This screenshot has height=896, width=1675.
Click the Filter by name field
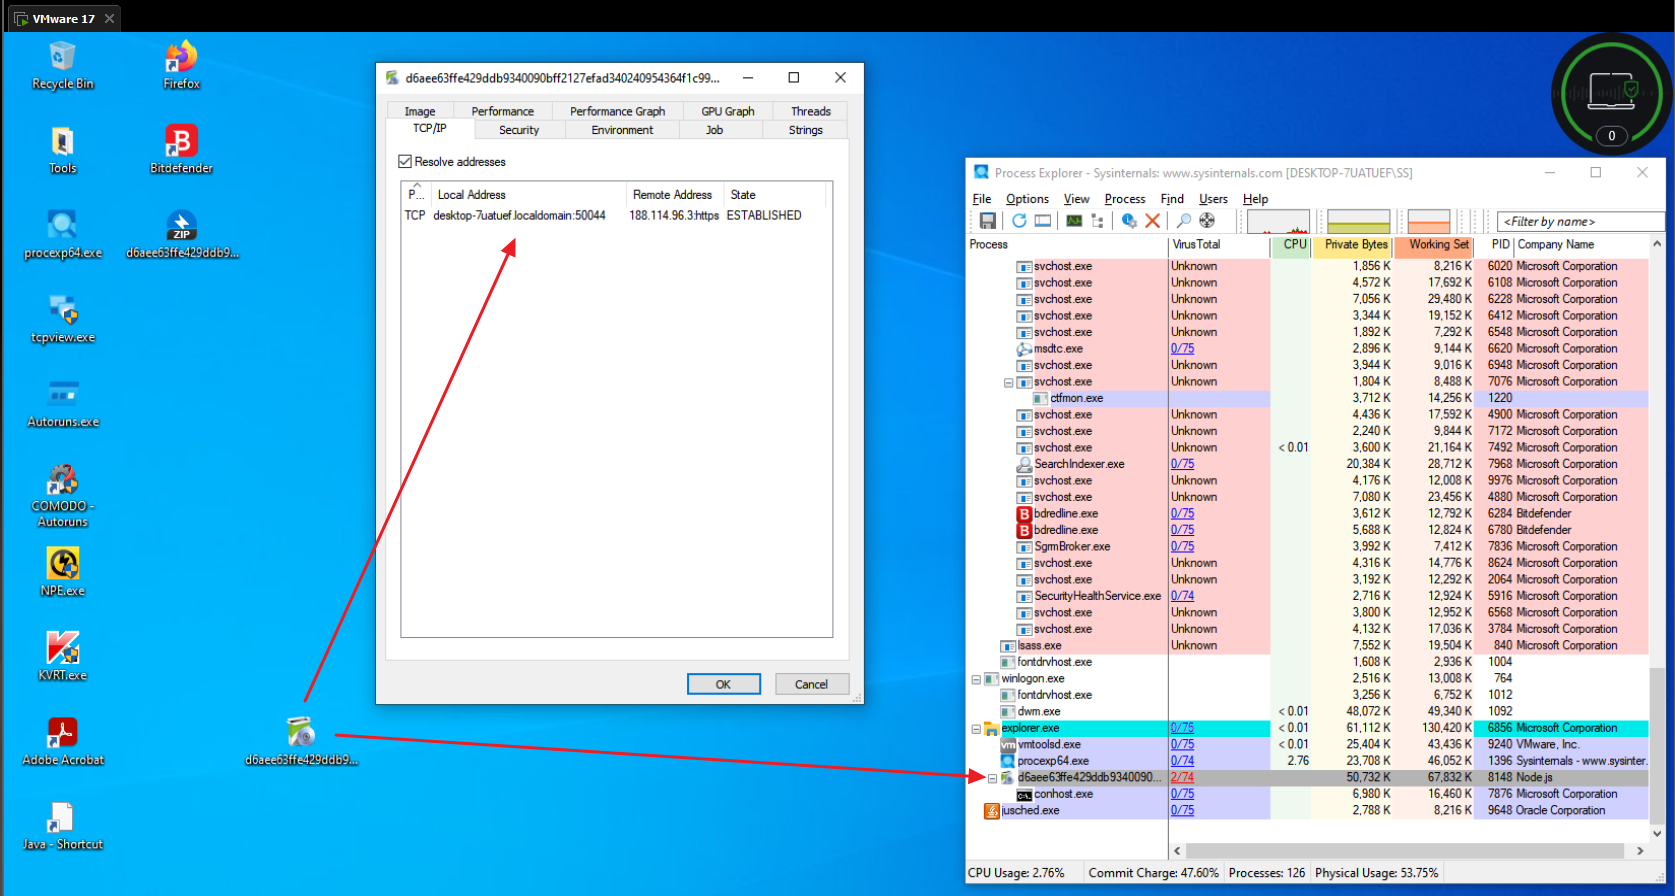[1580, 221]
